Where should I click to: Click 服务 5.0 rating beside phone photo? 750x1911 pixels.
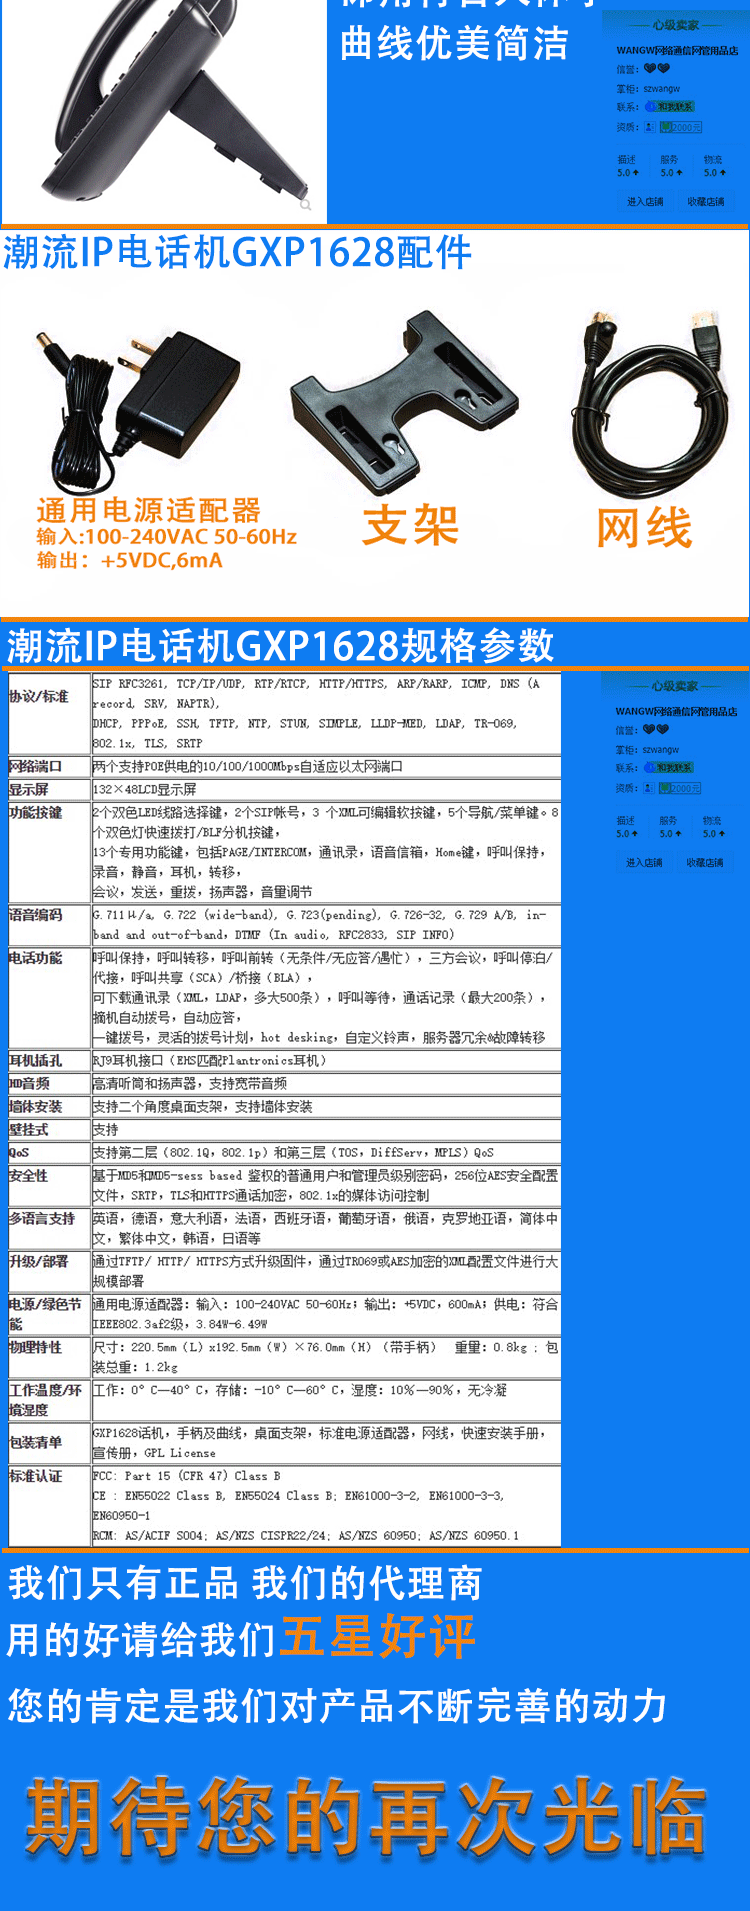pos(670,166)
